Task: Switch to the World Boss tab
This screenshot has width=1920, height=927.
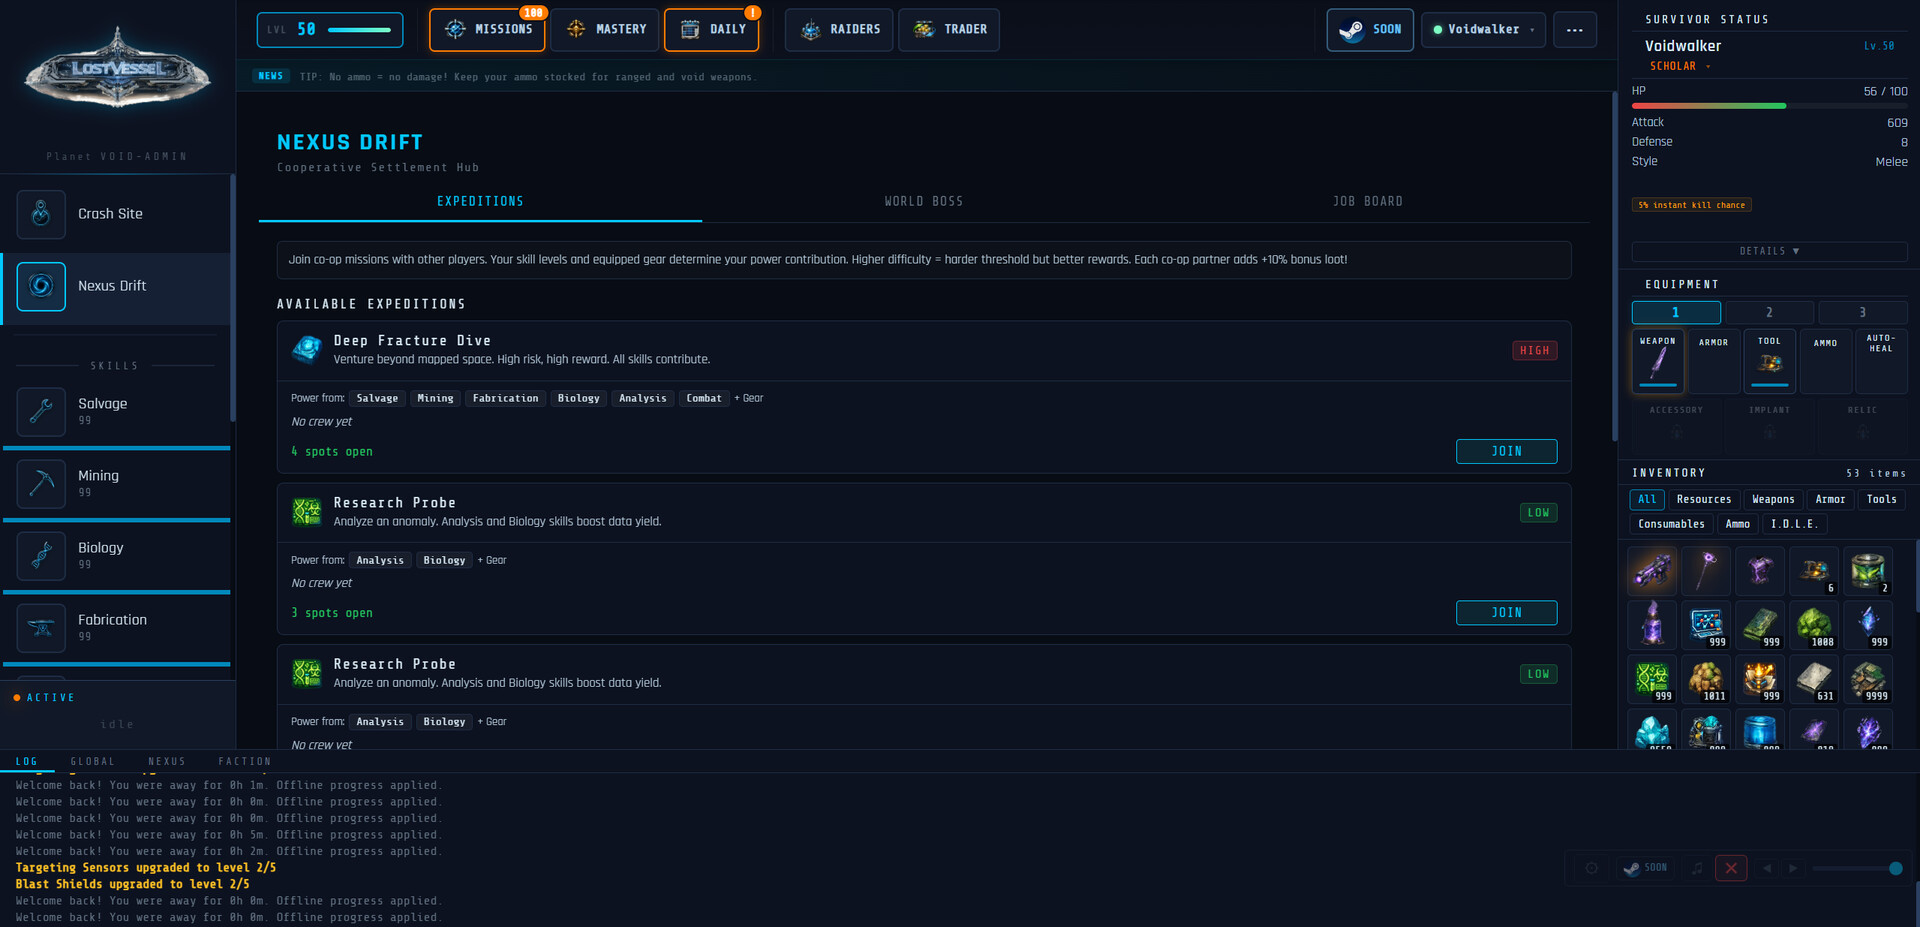Action: click(923, 202)
